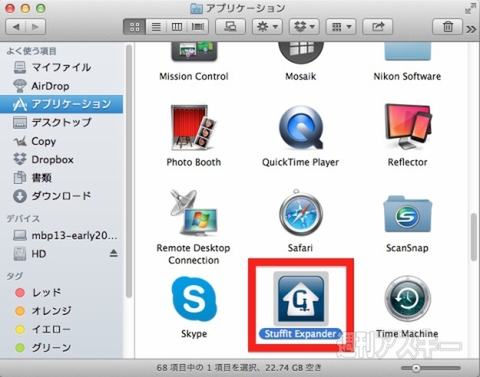Click the Skype name label
Image resolution: width=480 pixels, height=377 pixels.
tap(194, 334)
